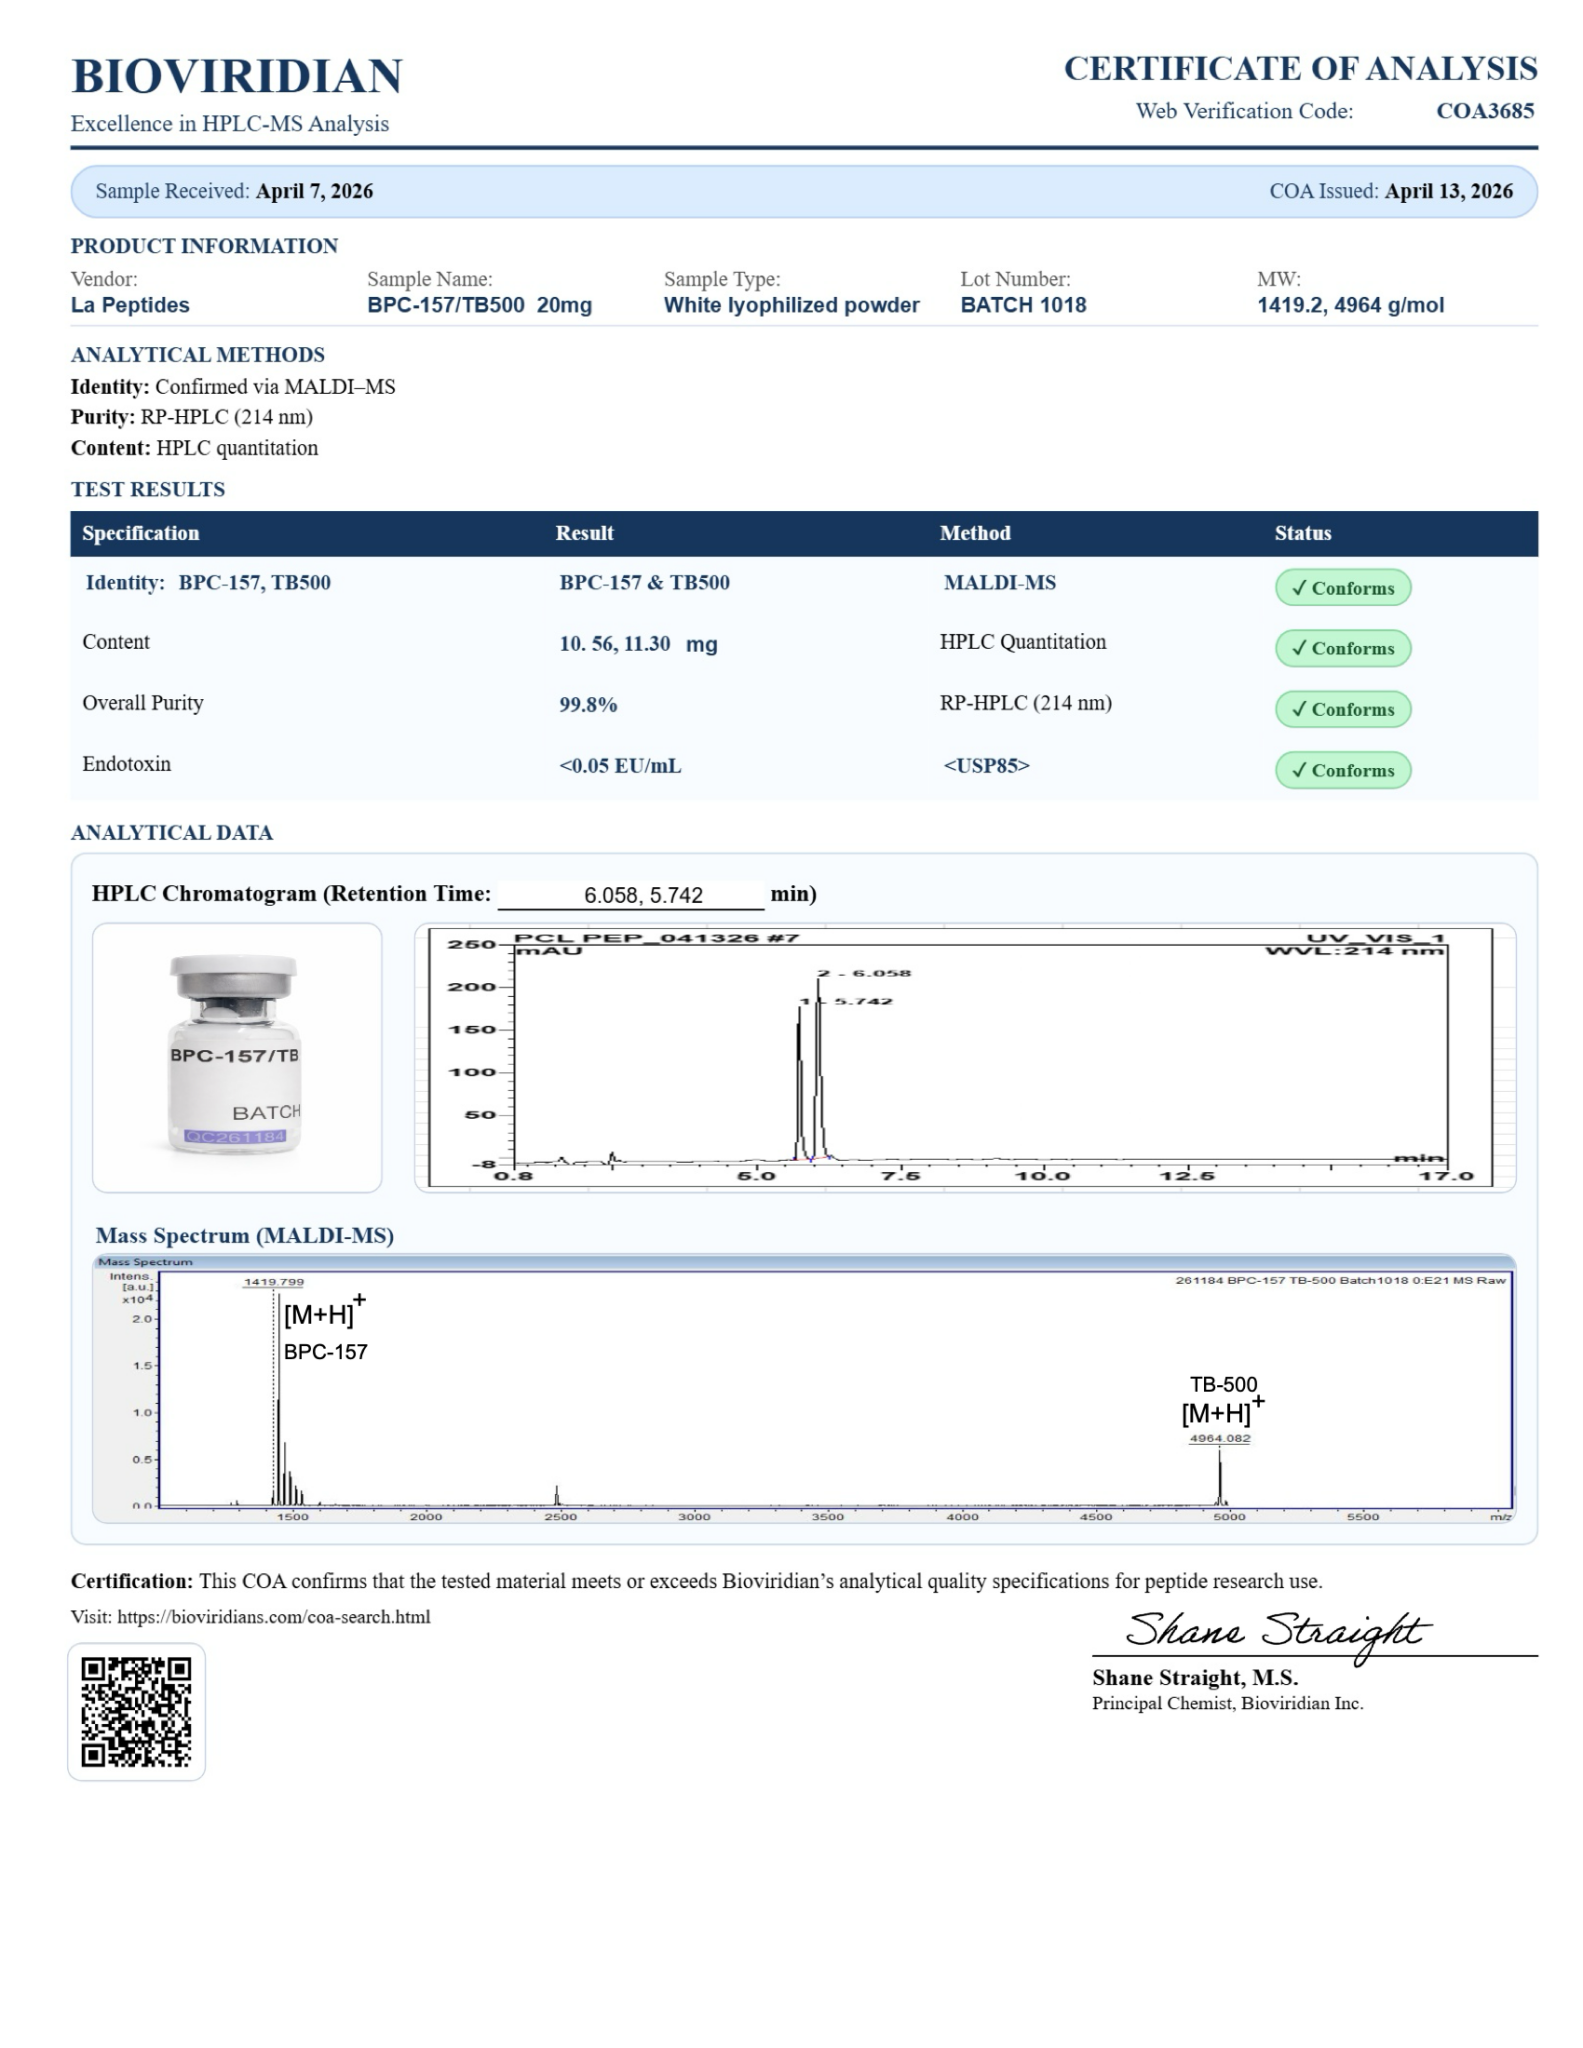
Task: Click the White lyophilized powder sample type
Action: [792, 305]
